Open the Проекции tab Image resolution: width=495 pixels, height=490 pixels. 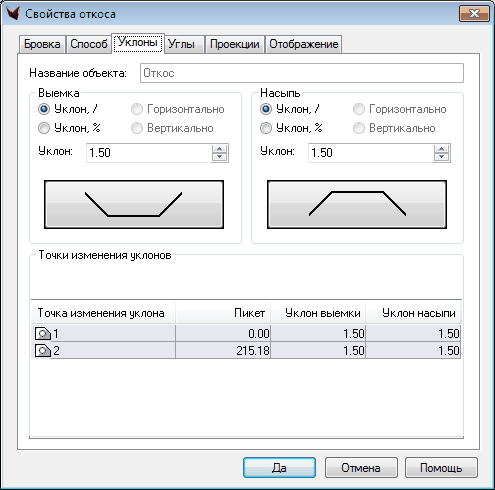click(235, 44)
